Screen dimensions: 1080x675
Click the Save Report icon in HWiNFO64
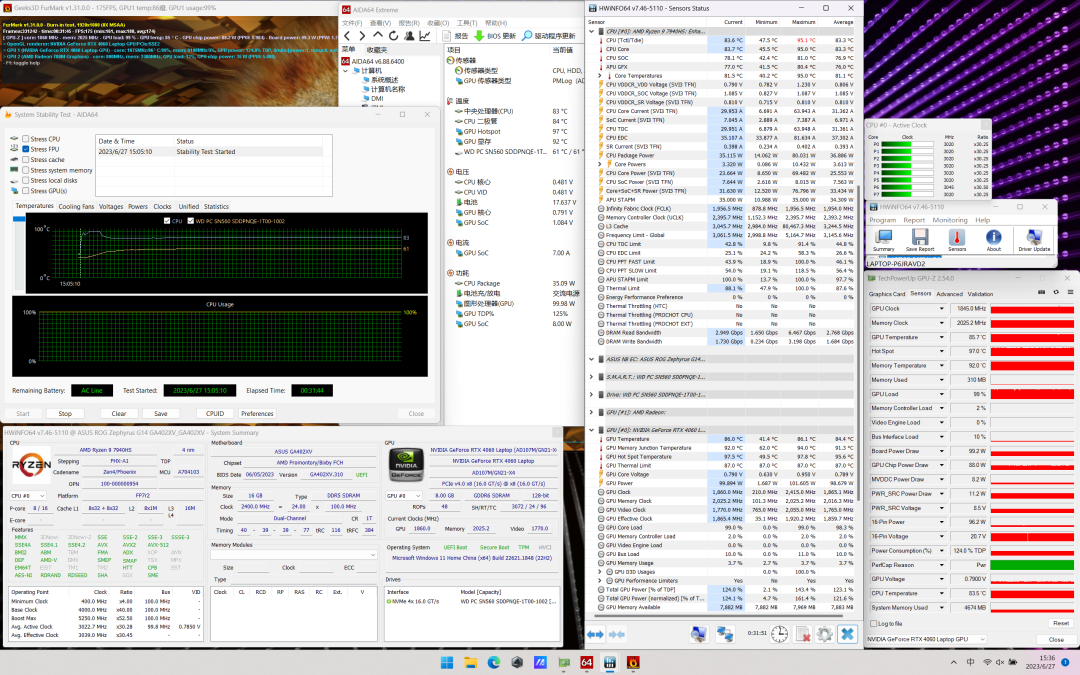(x=920, y=238)
